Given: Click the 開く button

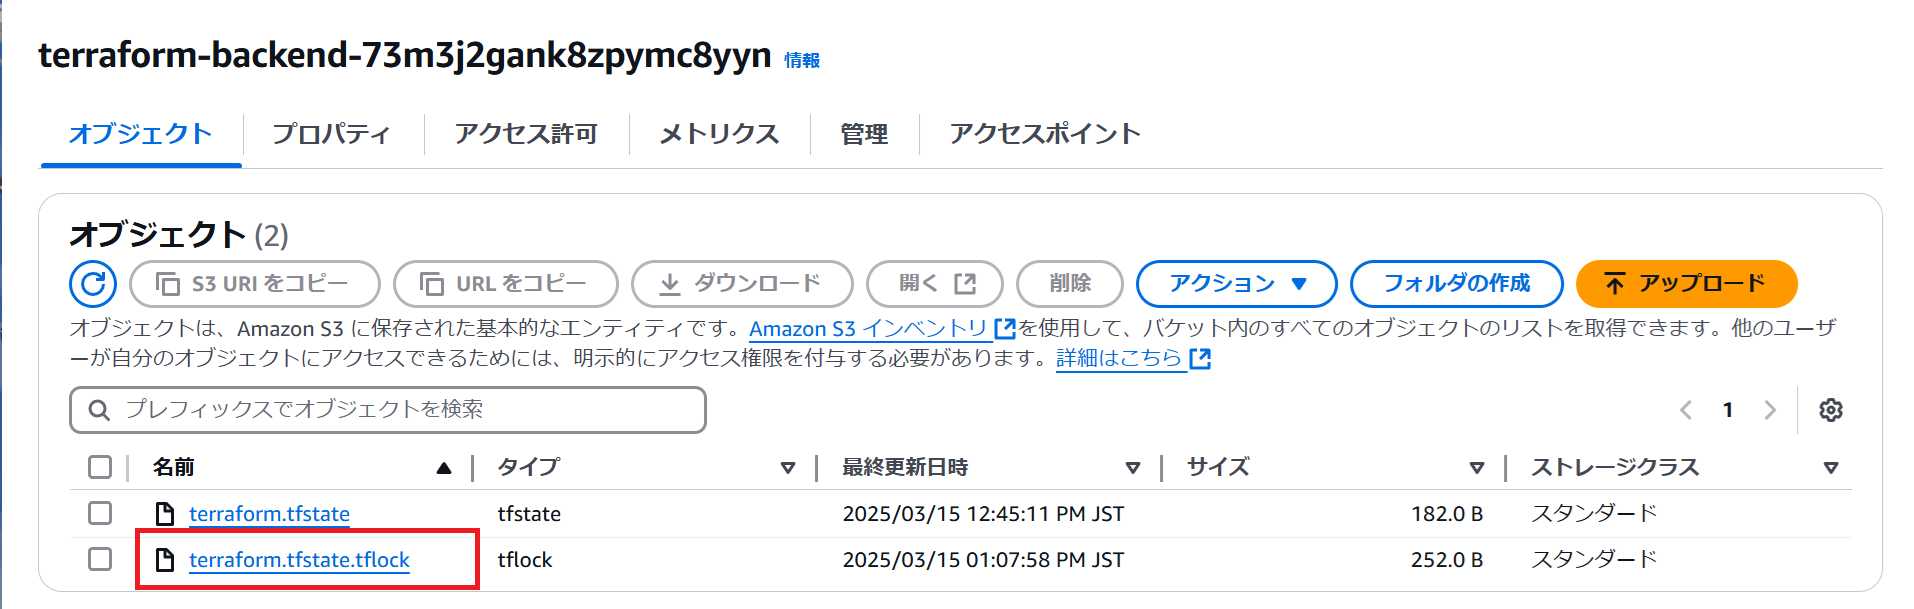Looking at the screenshot, I should (935, 284).
